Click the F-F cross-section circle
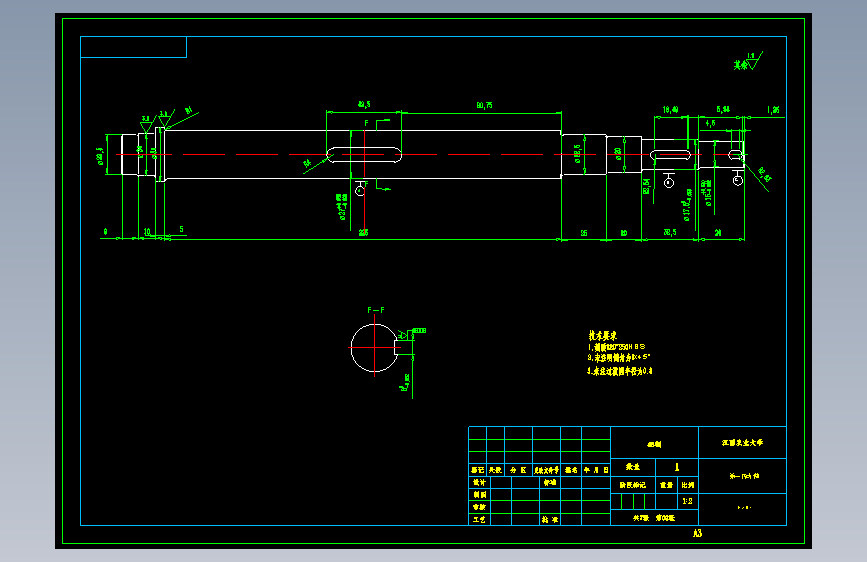This screenshot has height=562, width=867. tap(374, 348)
